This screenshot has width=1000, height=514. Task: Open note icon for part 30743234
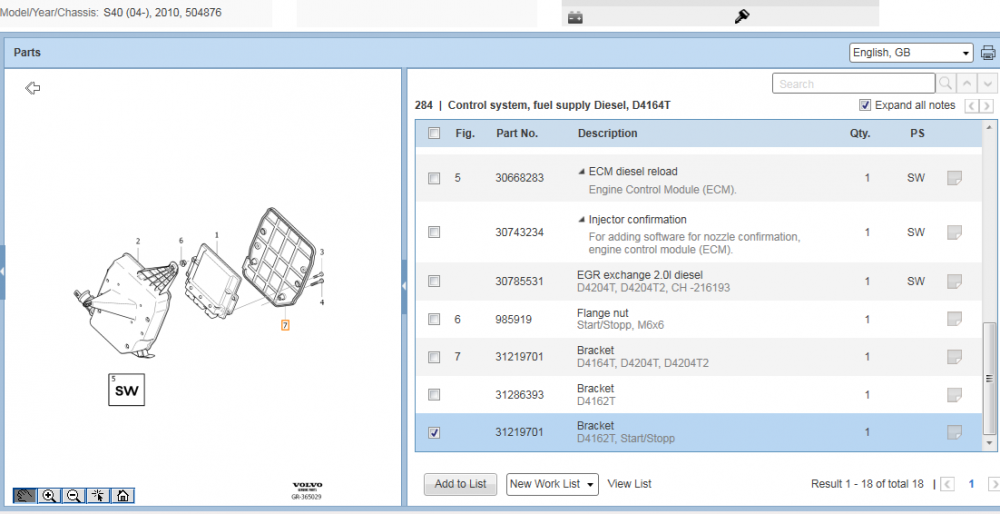[954, 232]
